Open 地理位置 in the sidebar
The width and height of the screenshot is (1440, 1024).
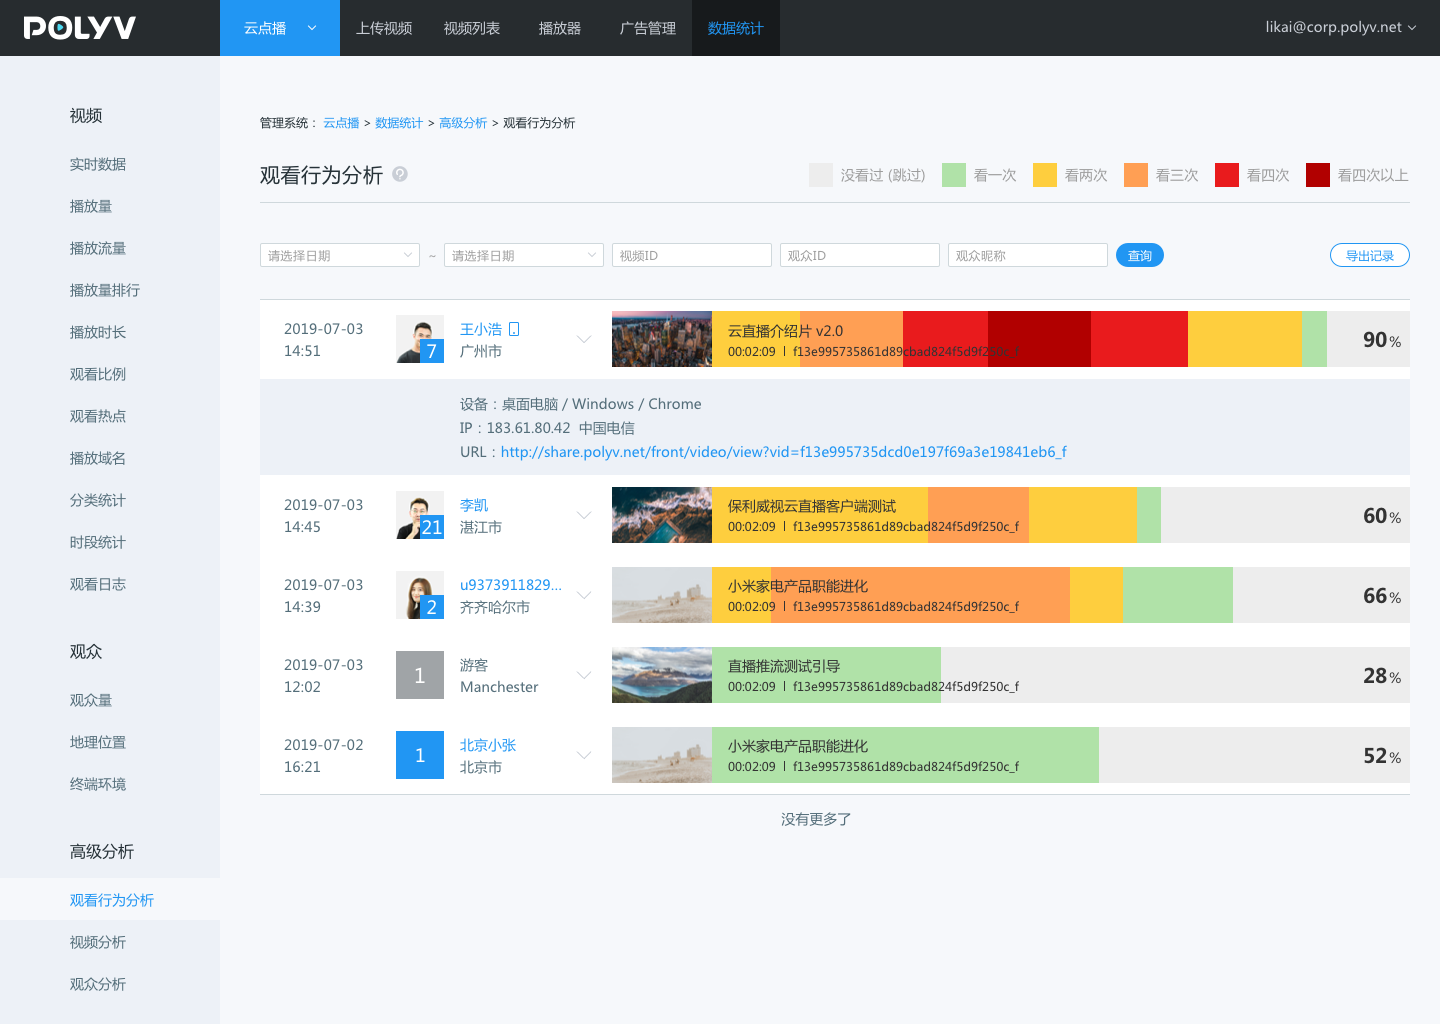[98, 742]
